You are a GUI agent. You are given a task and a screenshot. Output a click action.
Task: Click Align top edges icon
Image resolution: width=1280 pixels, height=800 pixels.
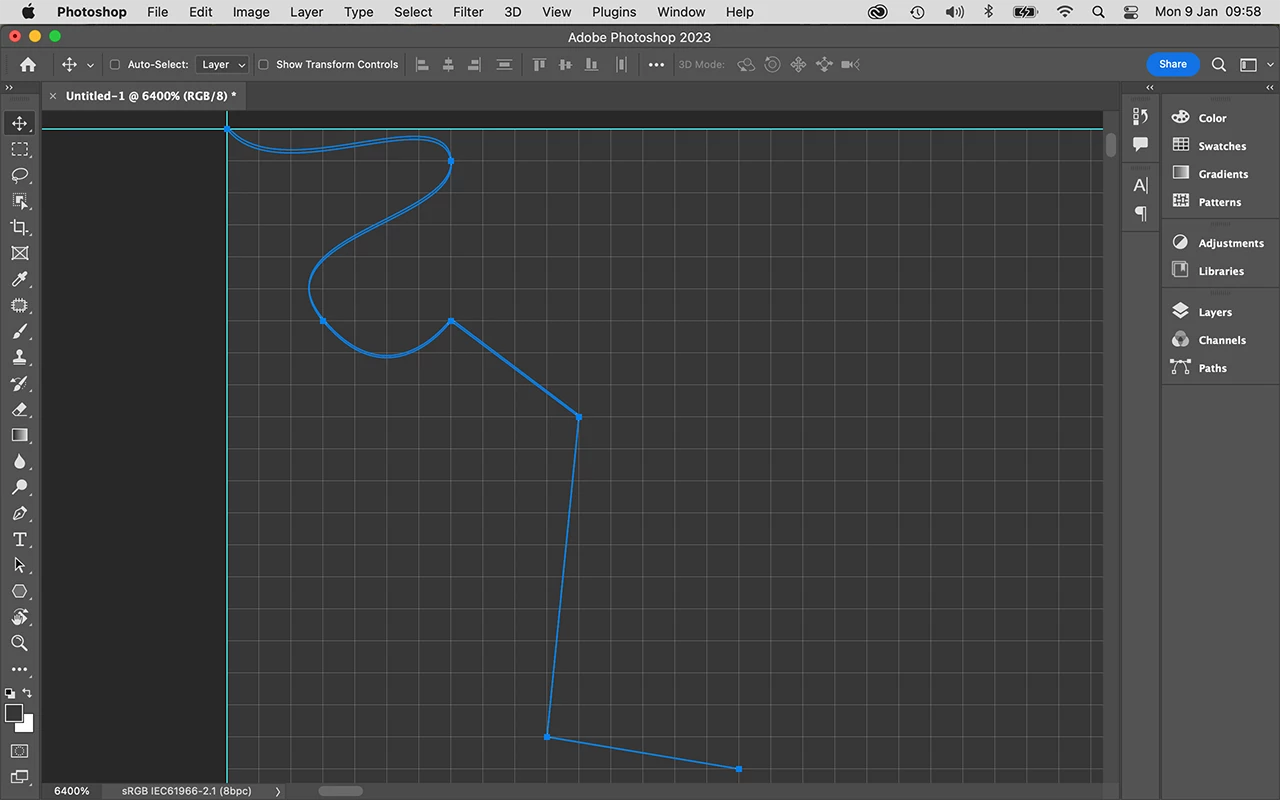coord(539,64)
